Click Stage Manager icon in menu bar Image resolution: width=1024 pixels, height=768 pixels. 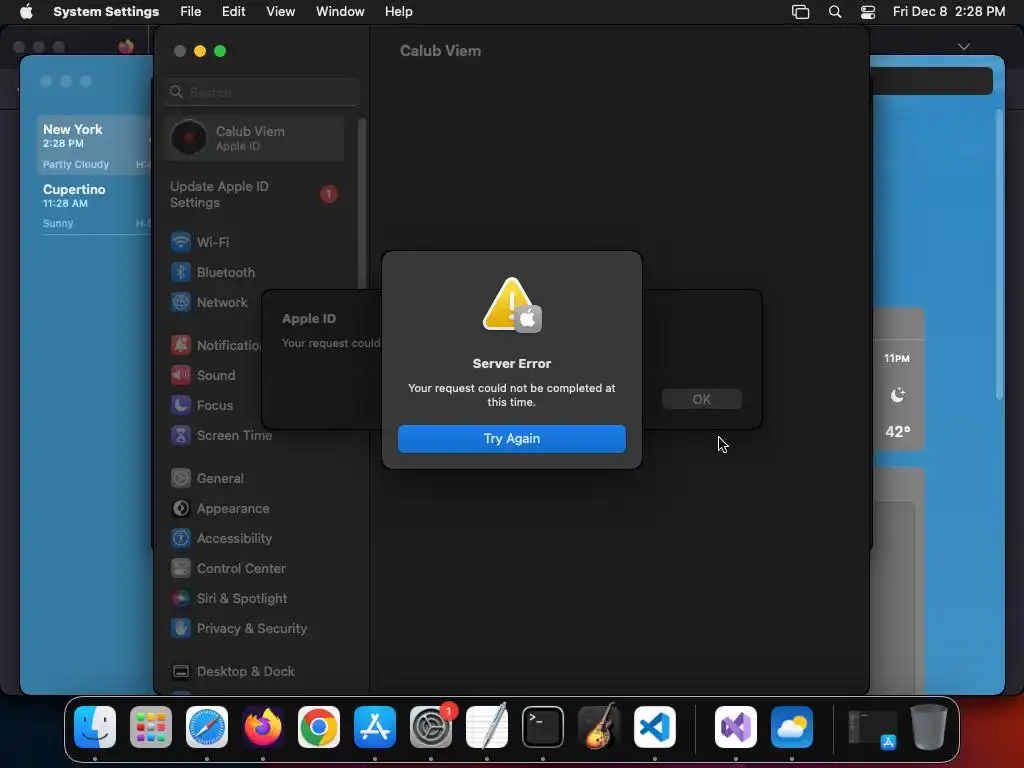click(801, 12)
